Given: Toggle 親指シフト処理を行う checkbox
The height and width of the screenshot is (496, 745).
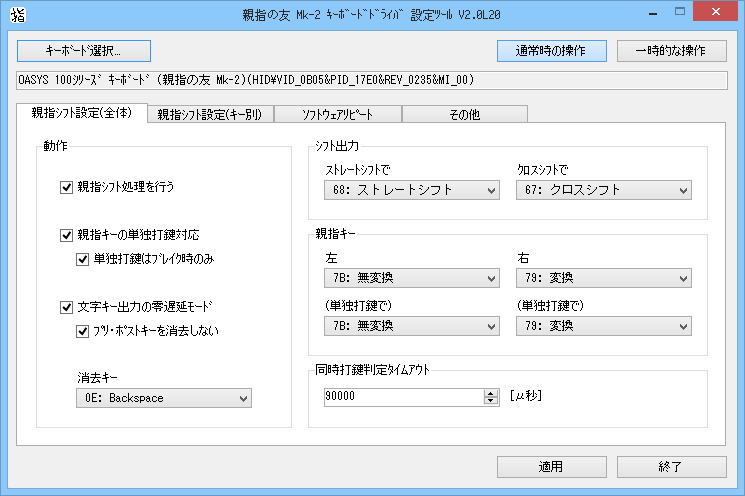Looking at the screenshot, I should [67, 187].
